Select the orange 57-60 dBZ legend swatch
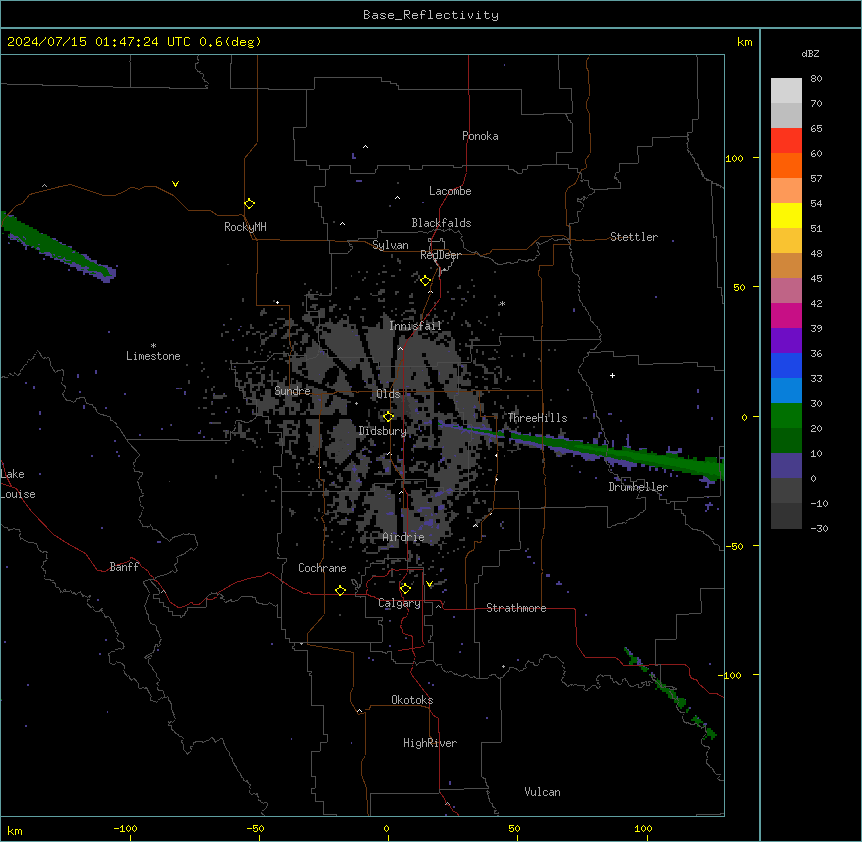862x842 pixels. 786,165
